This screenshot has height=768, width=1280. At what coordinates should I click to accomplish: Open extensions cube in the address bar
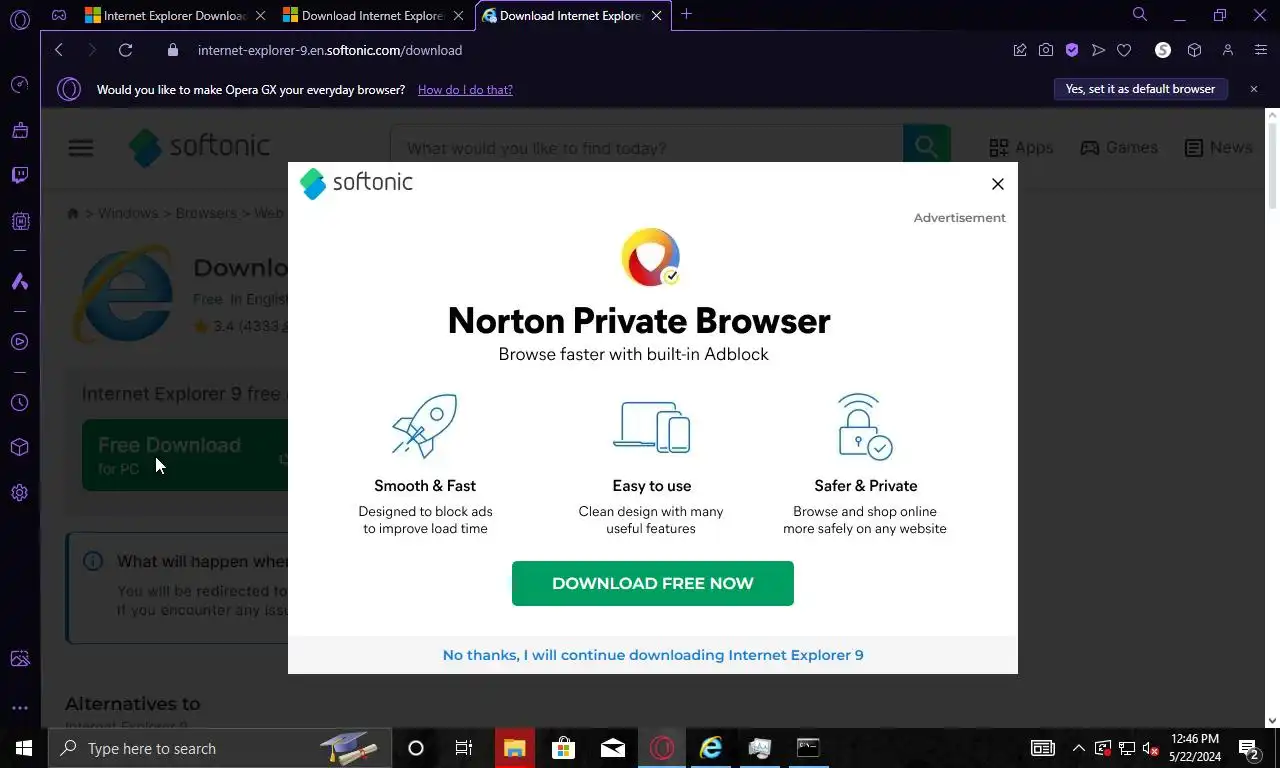[1194, 50]
